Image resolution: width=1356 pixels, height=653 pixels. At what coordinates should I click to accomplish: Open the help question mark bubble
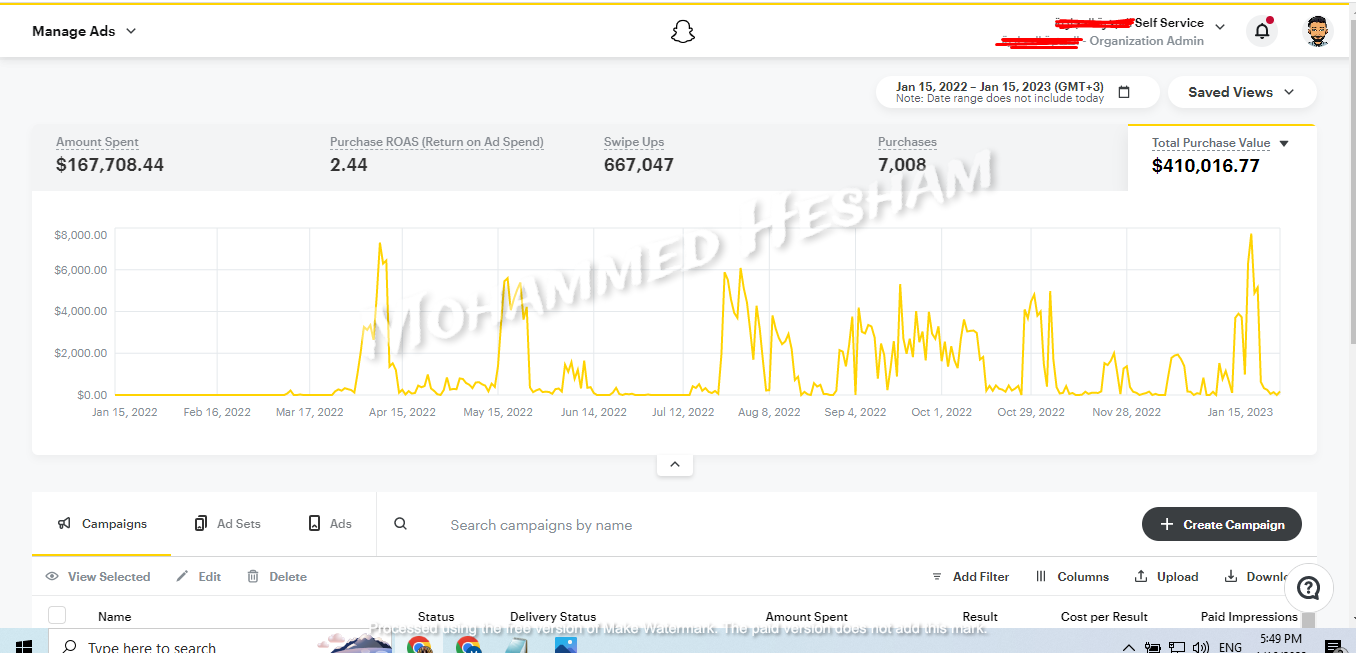click(x=1308, y=589)
